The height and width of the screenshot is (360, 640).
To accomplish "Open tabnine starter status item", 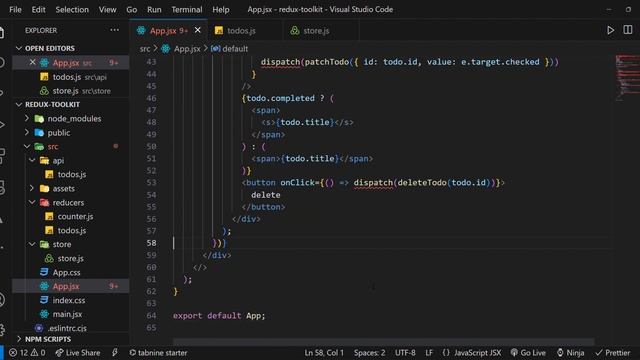I will click(x=158, y=353).
